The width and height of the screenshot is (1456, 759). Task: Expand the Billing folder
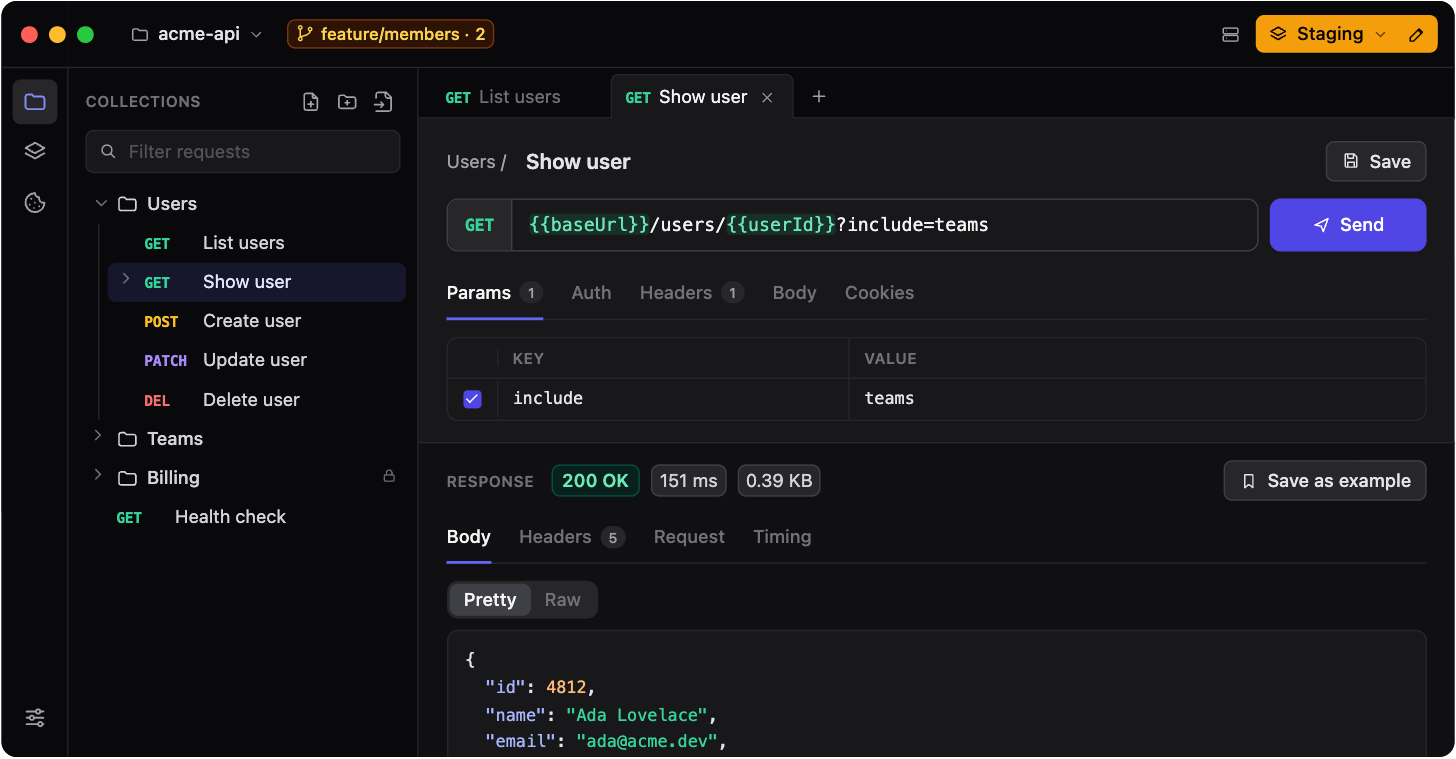tap(98, 475)
